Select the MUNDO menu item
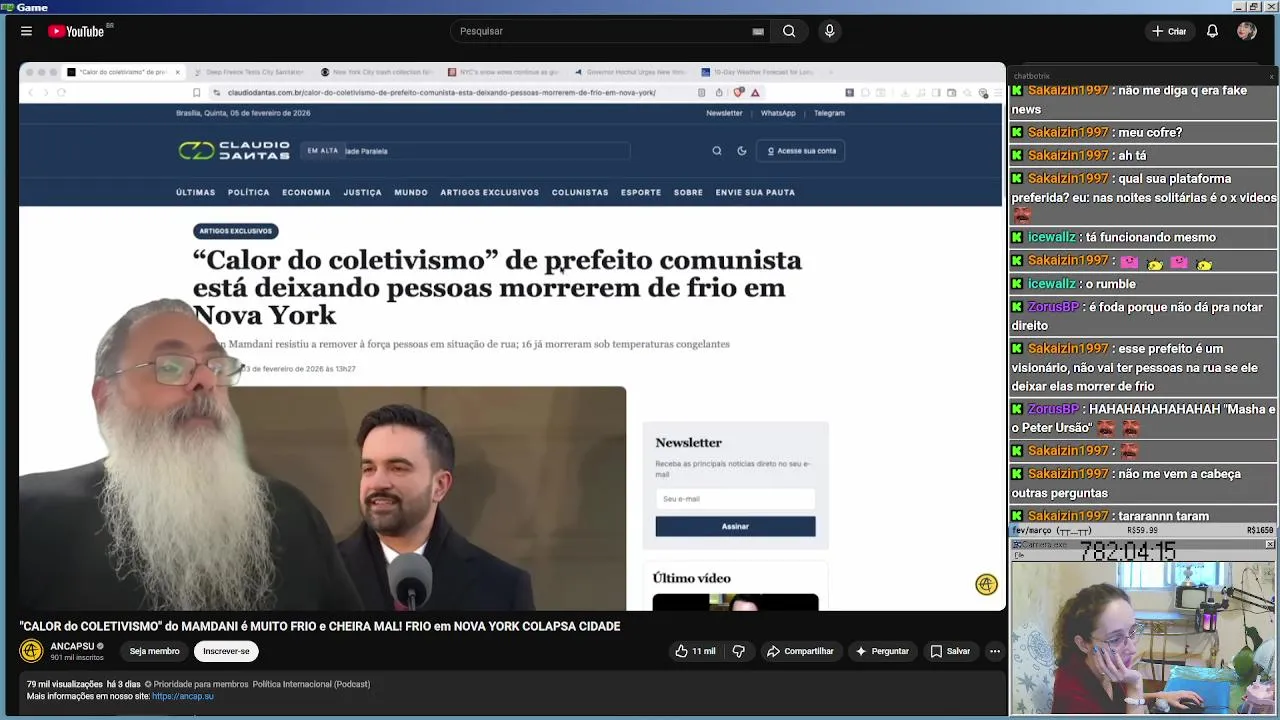 (x=411, y=192)
